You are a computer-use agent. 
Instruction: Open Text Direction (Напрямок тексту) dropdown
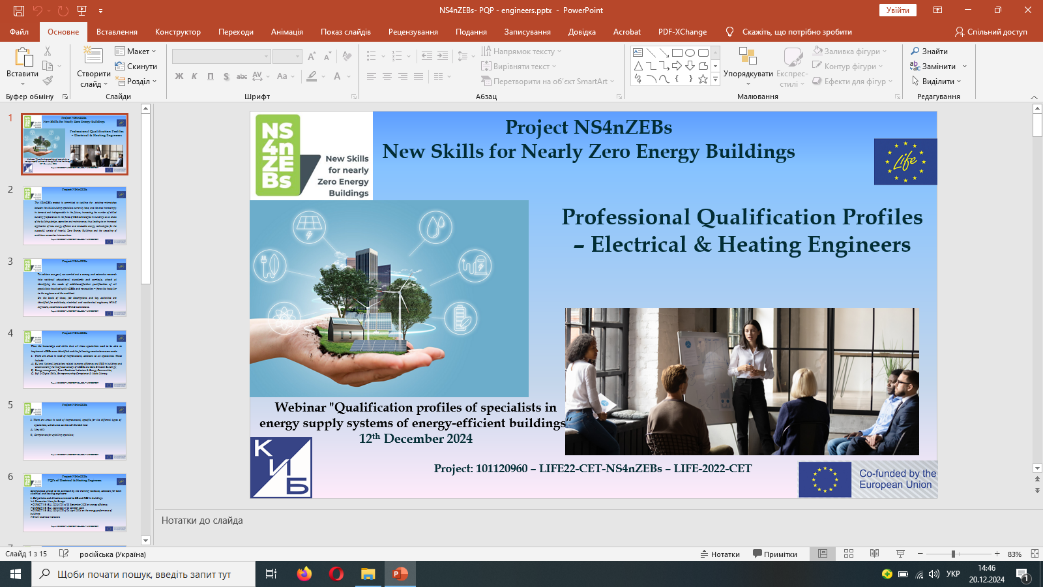pos(522,51)
